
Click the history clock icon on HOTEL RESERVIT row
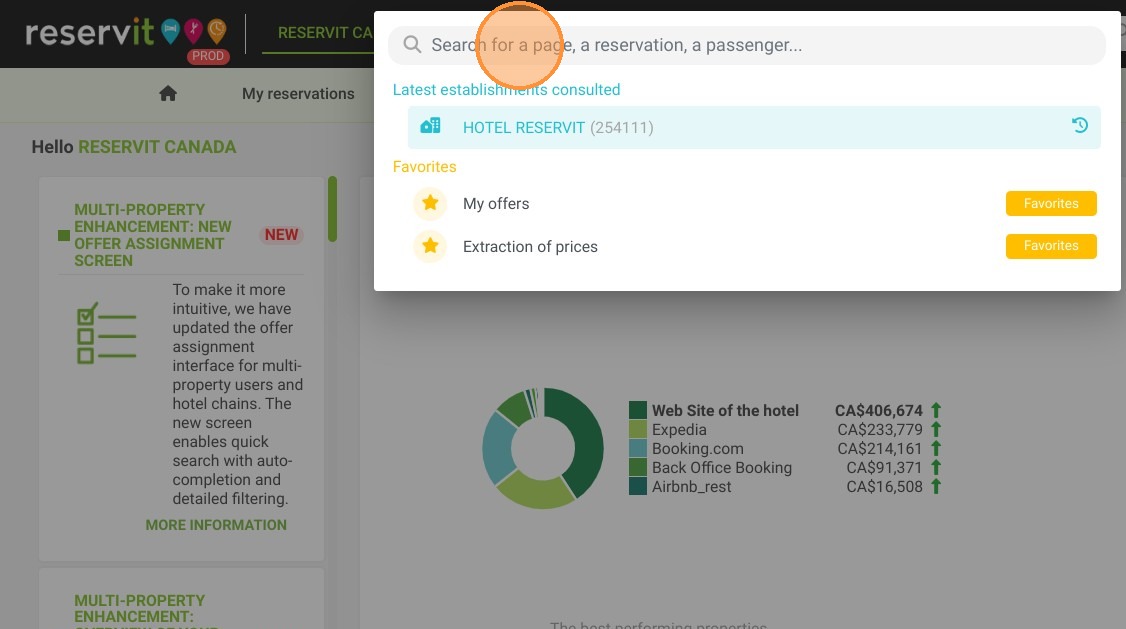1079,126
